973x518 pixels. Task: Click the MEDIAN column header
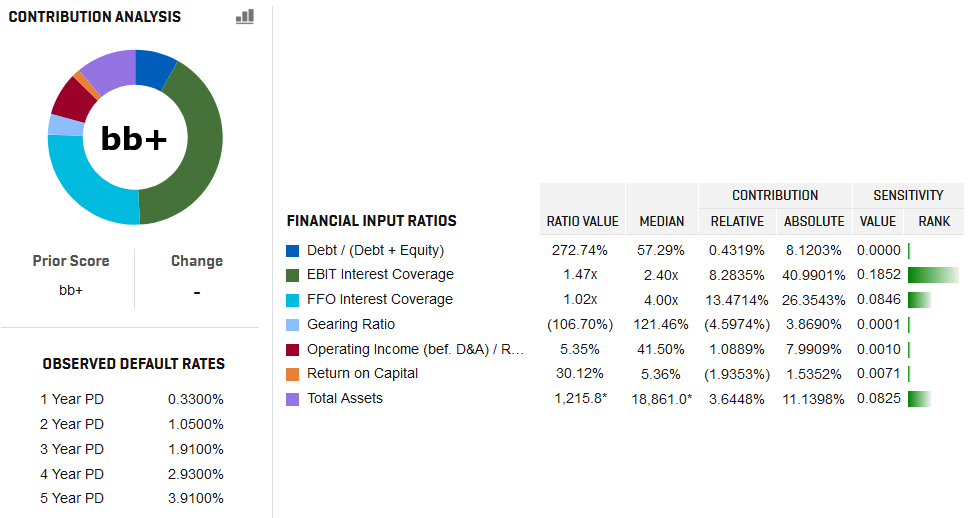(662, 221)
